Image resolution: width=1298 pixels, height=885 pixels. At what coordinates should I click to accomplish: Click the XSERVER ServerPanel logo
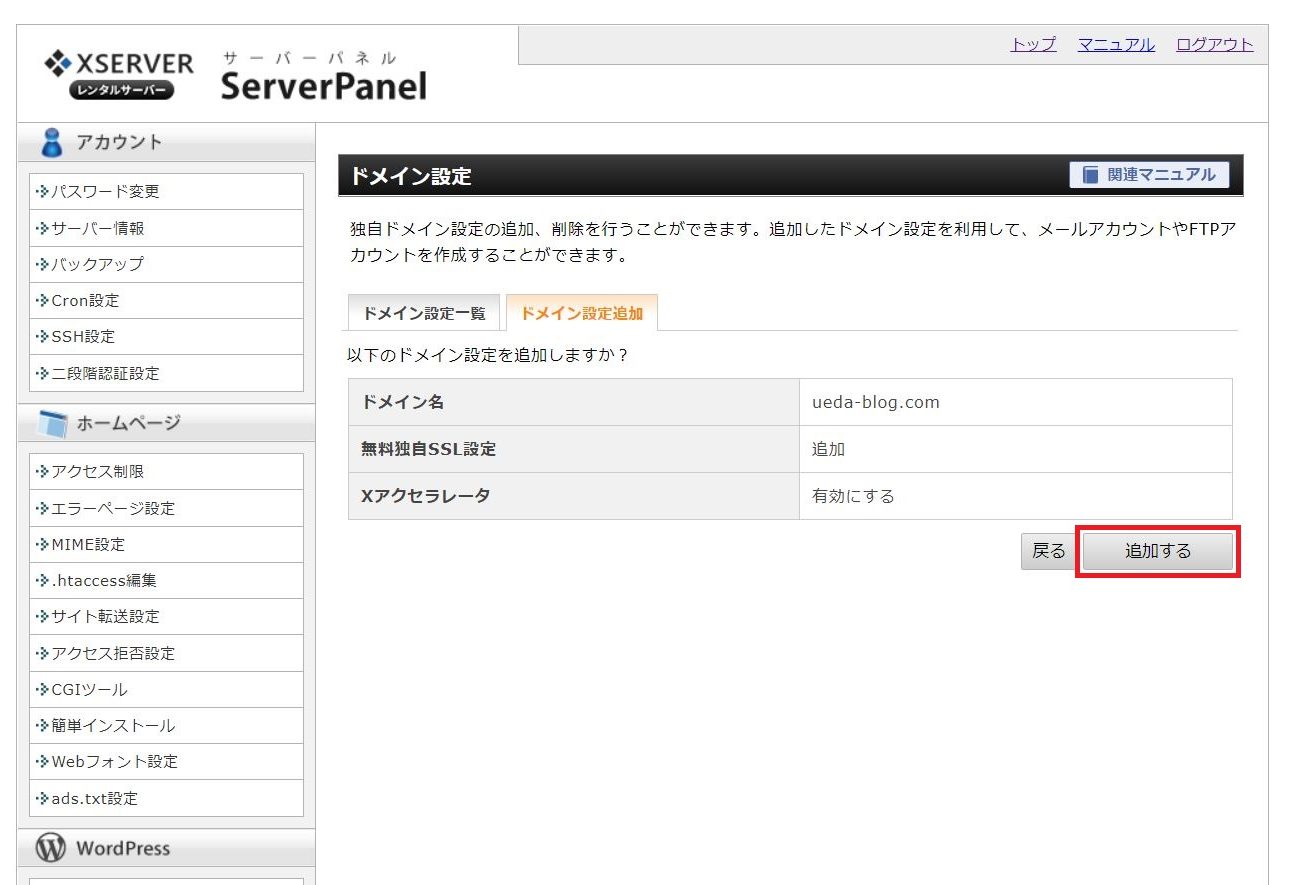(x=236, y=75)
